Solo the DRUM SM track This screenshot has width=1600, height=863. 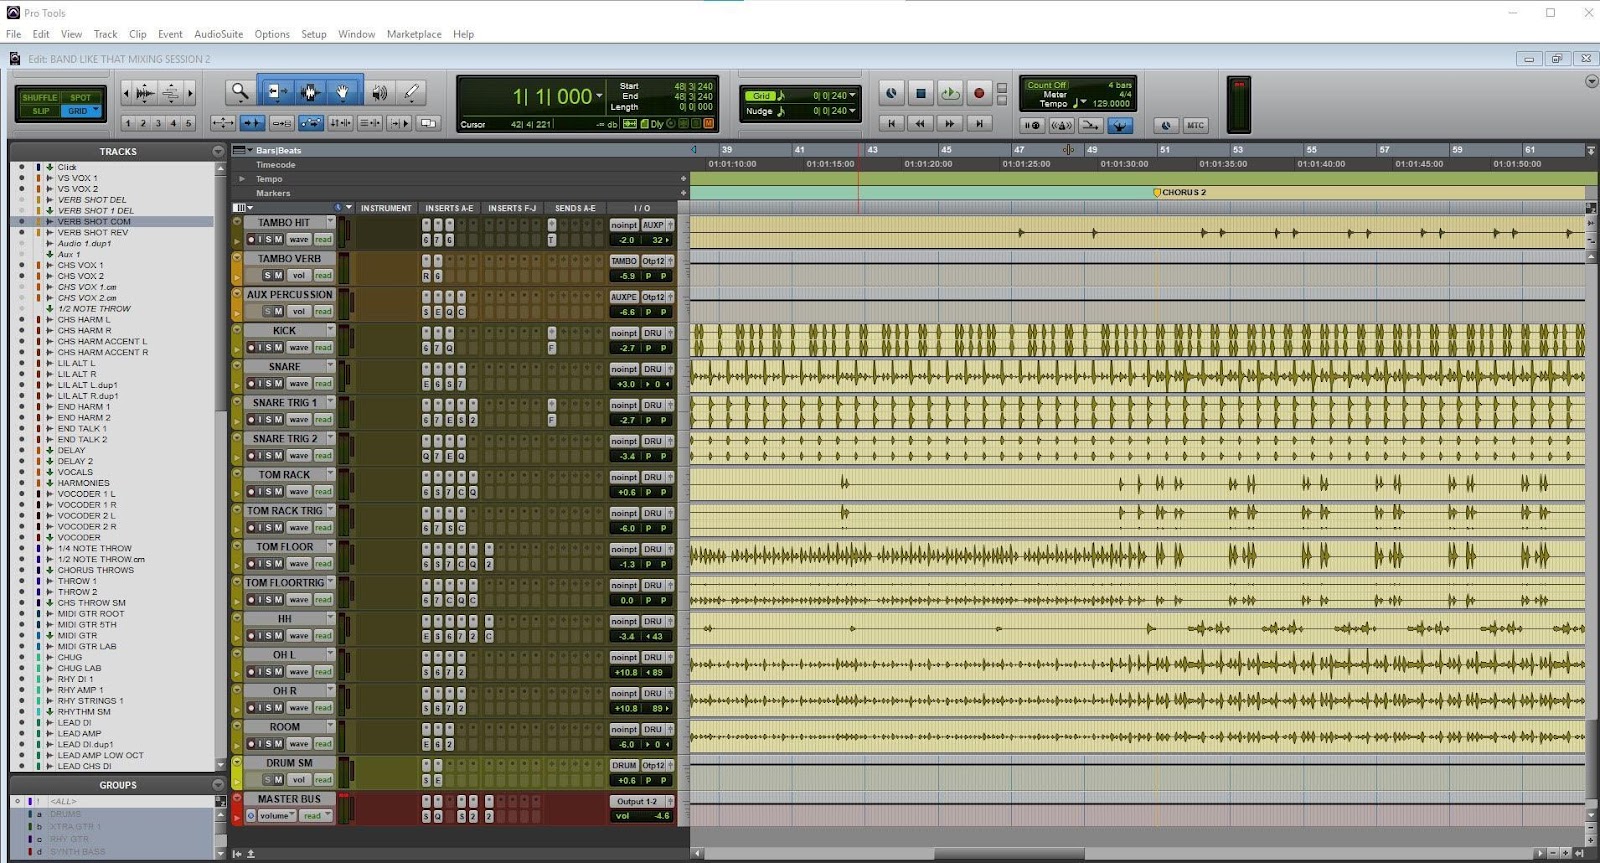pos(268,779)
